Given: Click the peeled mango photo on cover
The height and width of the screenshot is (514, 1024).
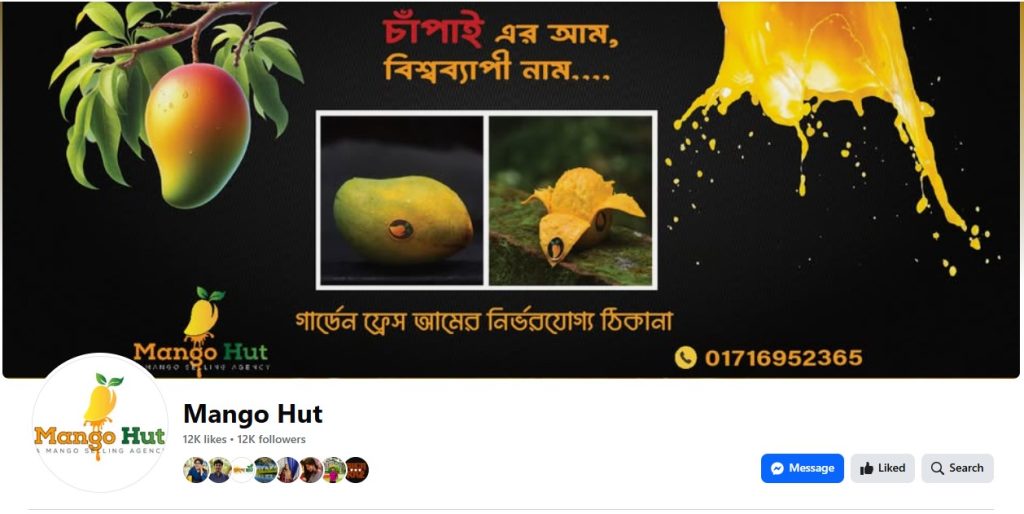Looking at the screenshot, I should [x=571, y=201].
